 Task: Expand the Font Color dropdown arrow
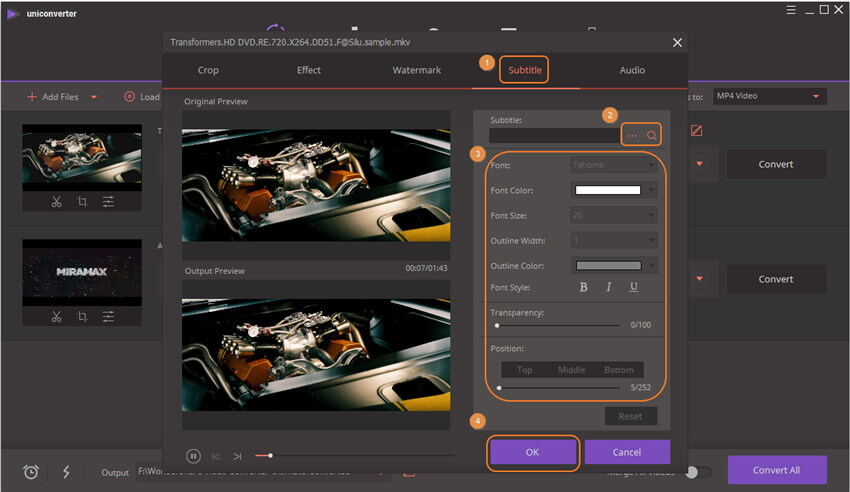651,190
